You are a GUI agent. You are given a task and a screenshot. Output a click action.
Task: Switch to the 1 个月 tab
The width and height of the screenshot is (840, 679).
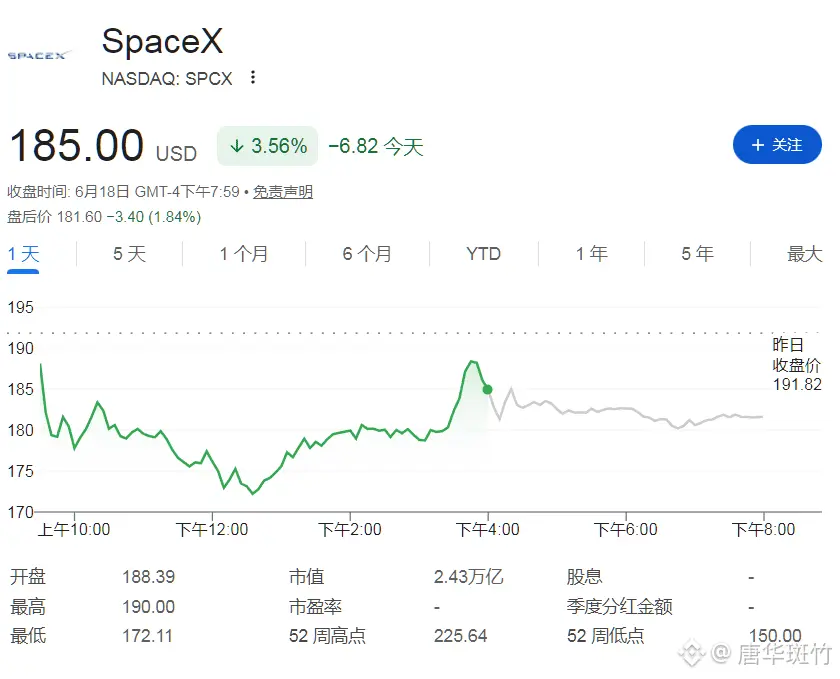tap(244, 253)
